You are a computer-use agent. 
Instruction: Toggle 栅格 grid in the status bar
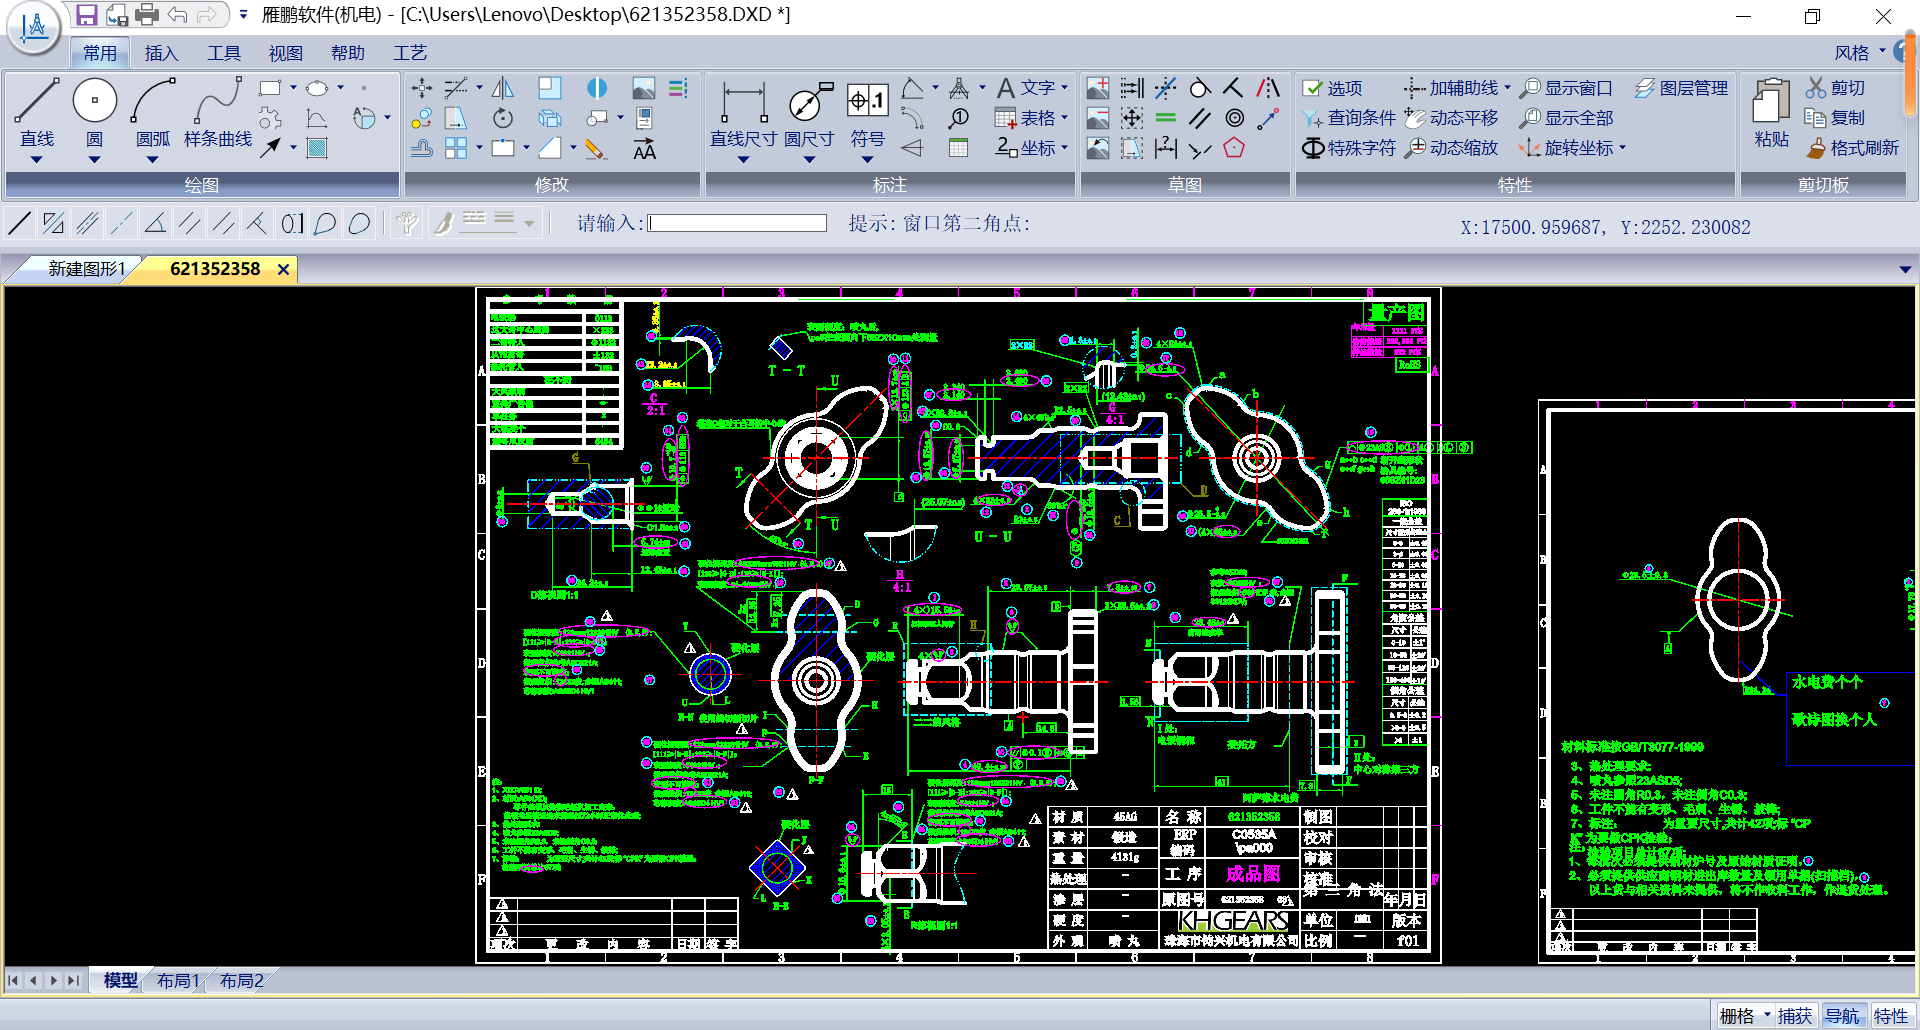[x=1737, y=1016]
